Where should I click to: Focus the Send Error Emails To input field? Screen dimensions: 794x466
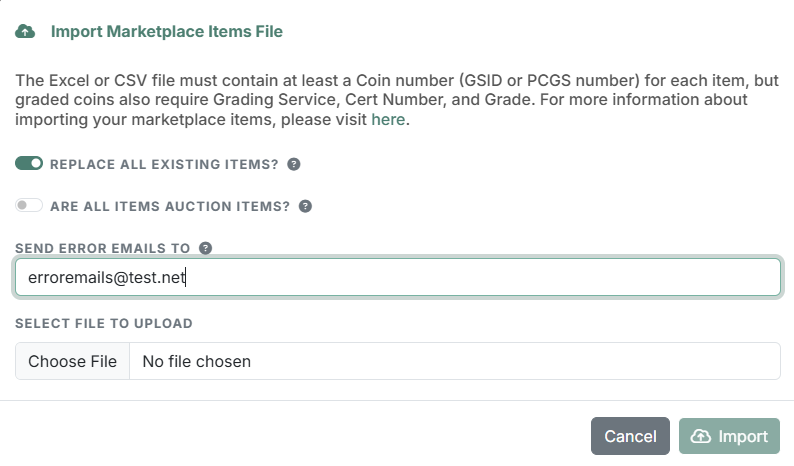398,277
